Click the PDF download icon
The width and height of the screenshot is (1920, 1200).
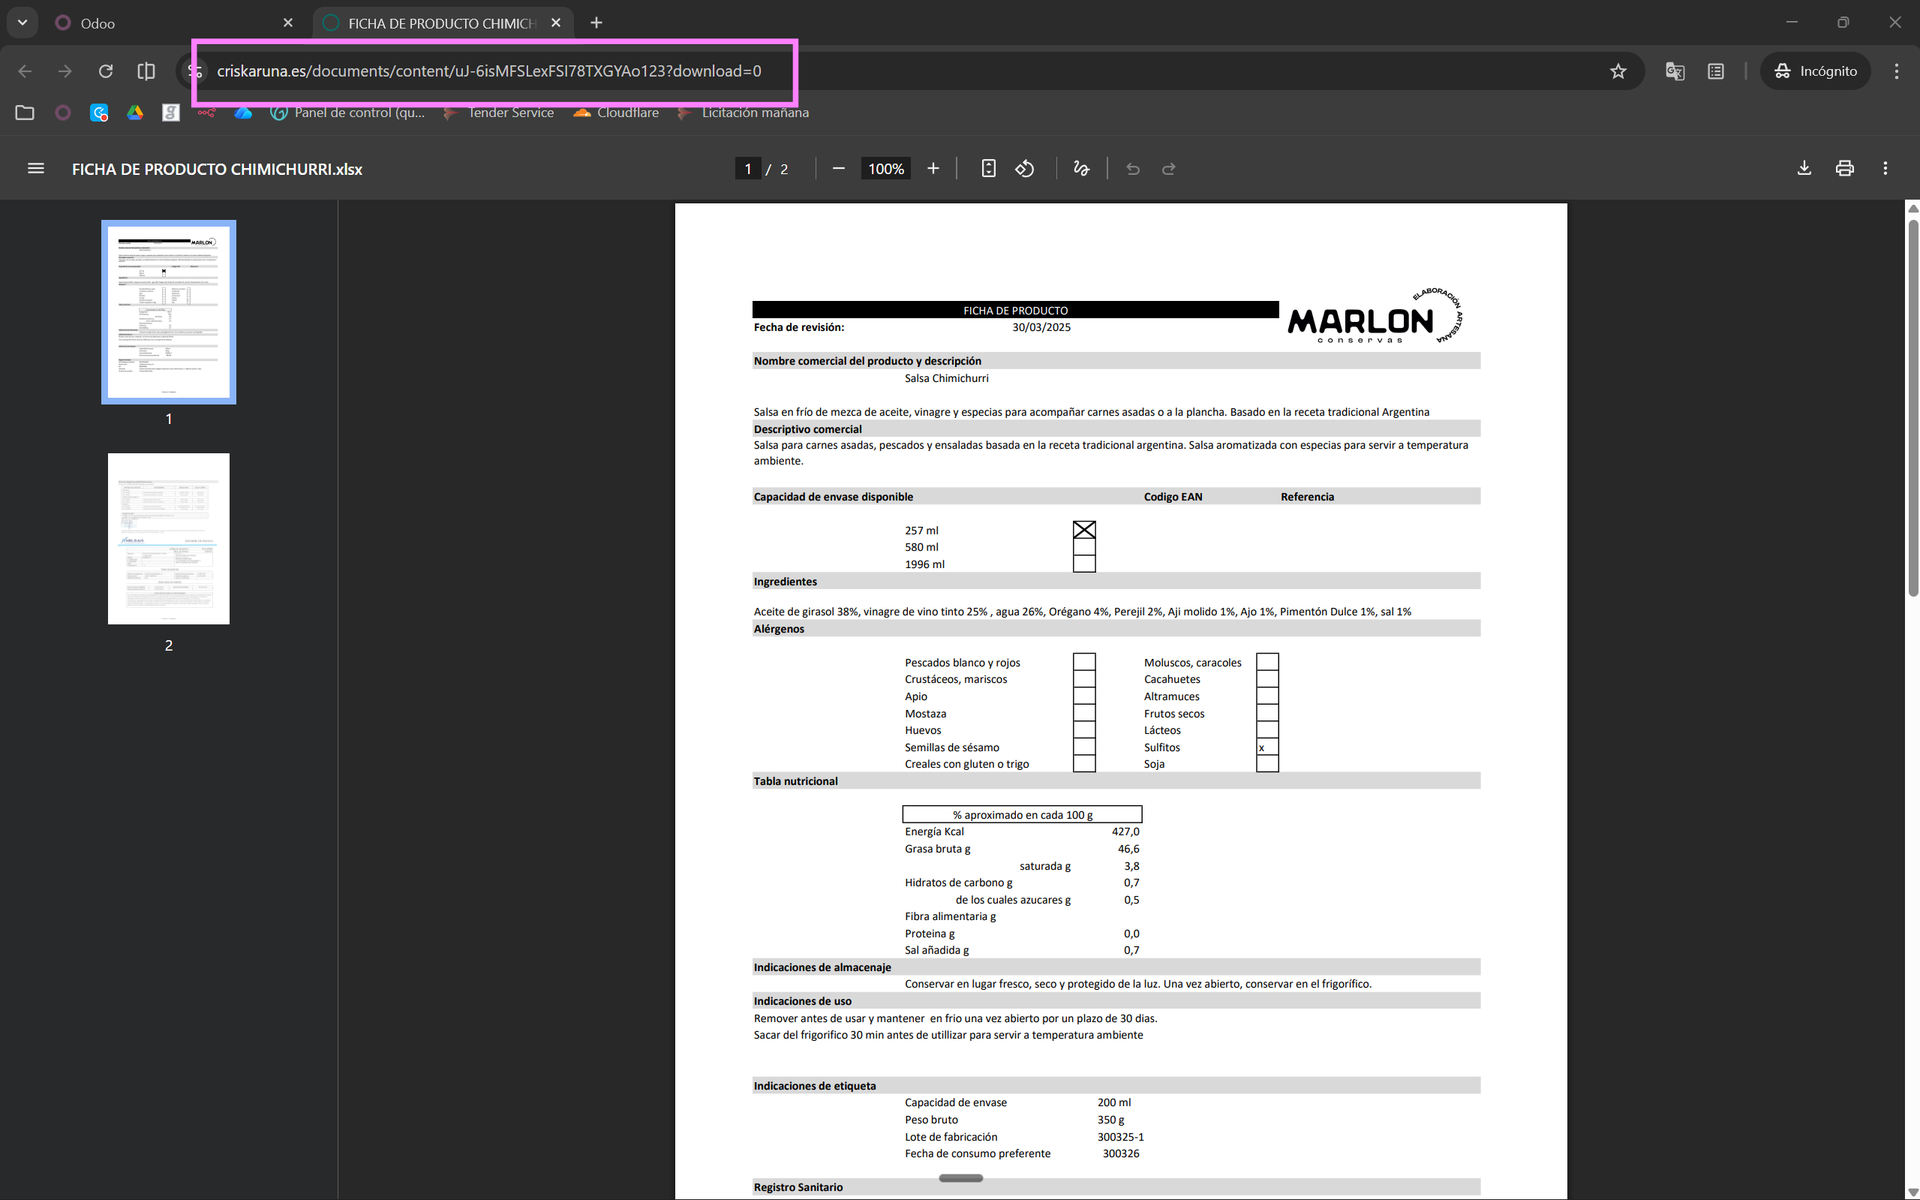(1804, 169)
